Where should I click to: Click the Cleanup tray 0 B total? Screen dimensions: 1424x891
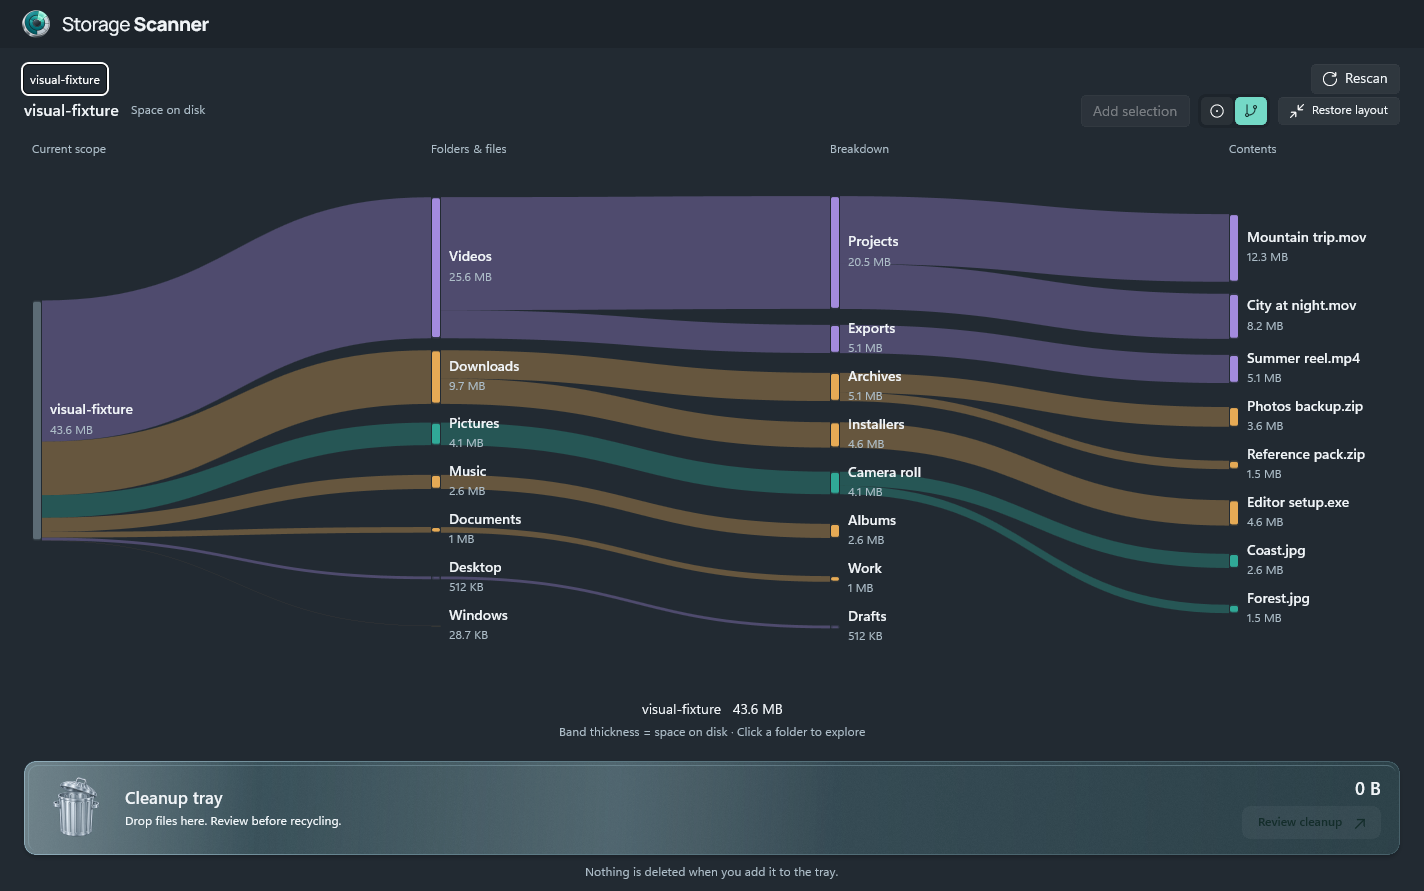pos(1367,789)
